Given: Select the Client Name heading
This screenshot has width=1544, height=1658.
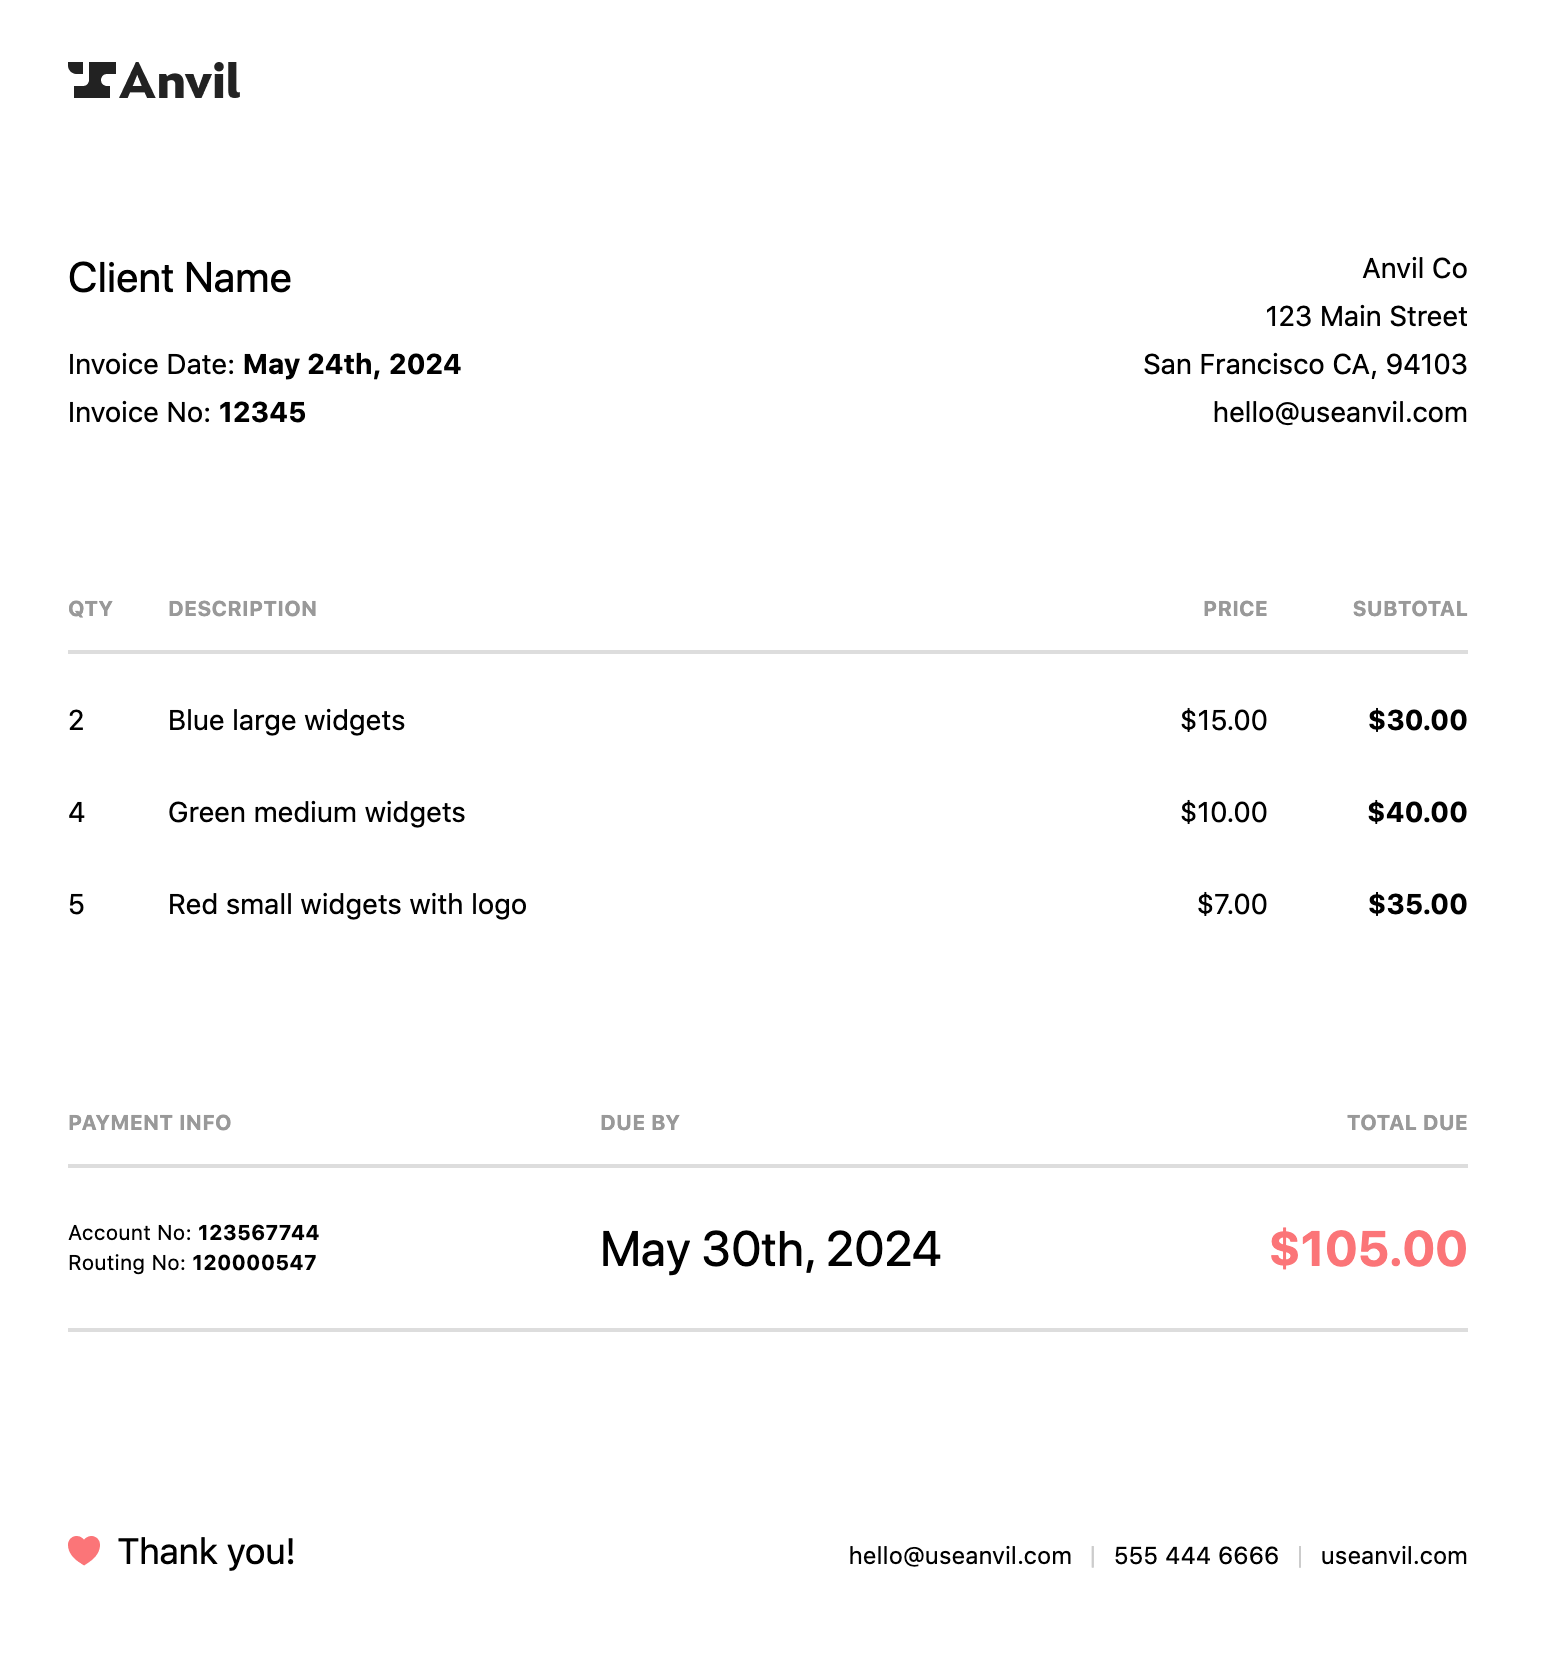Looking at the screenshot, I should (180, 278).
